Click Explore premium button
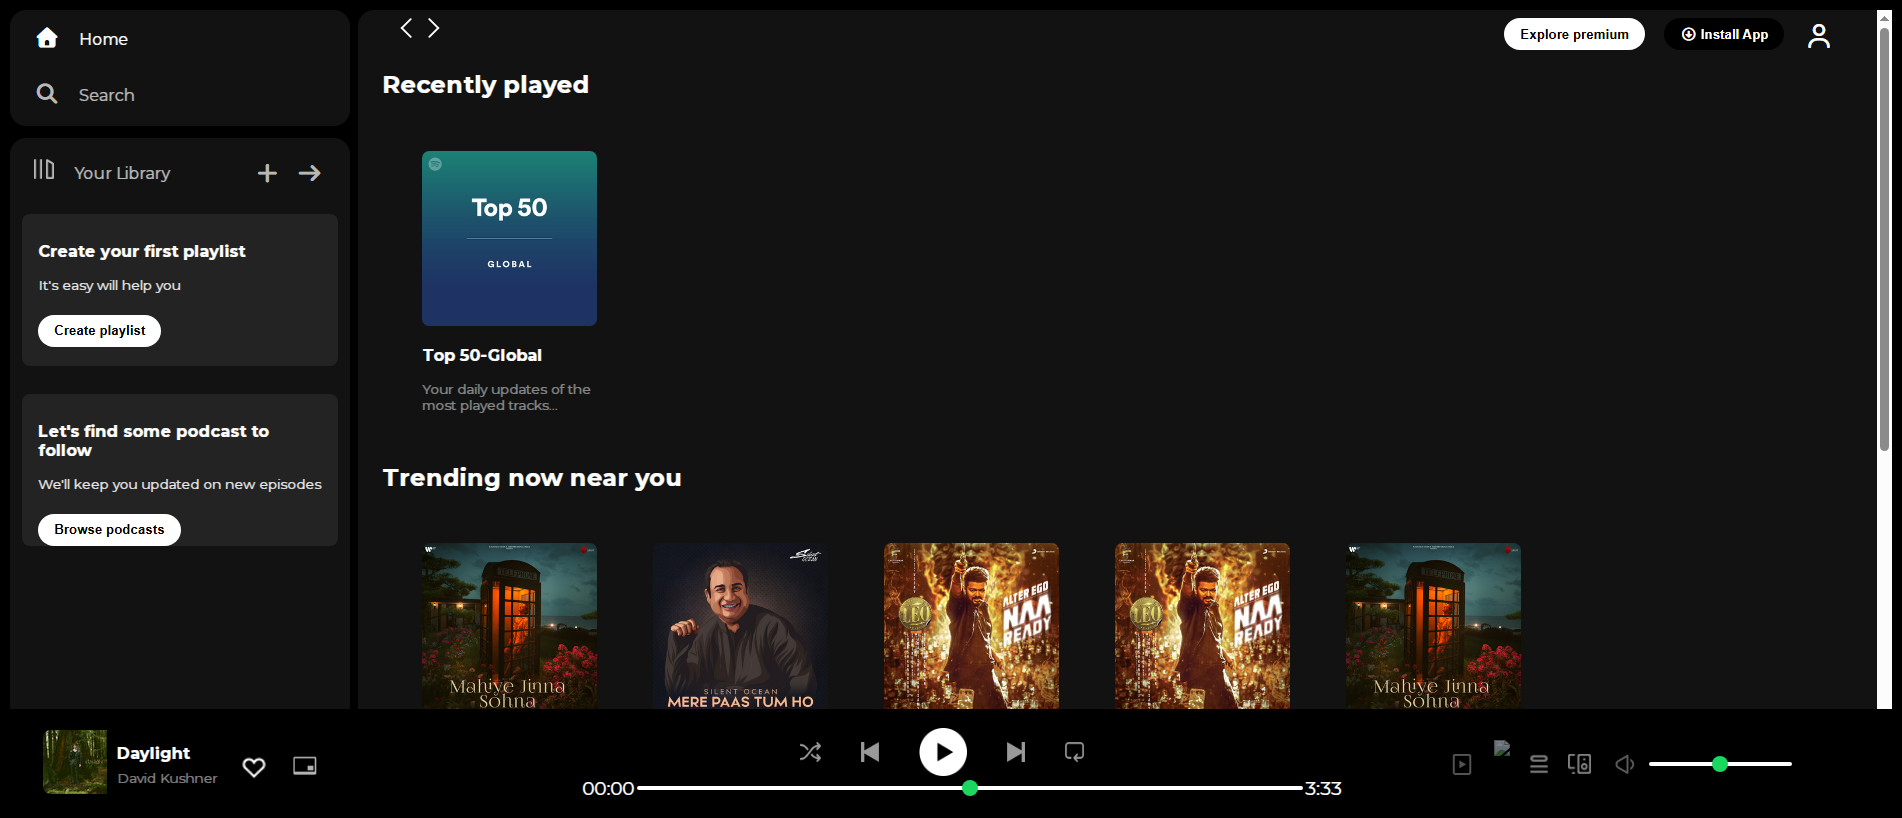 tap(1574, 34)
